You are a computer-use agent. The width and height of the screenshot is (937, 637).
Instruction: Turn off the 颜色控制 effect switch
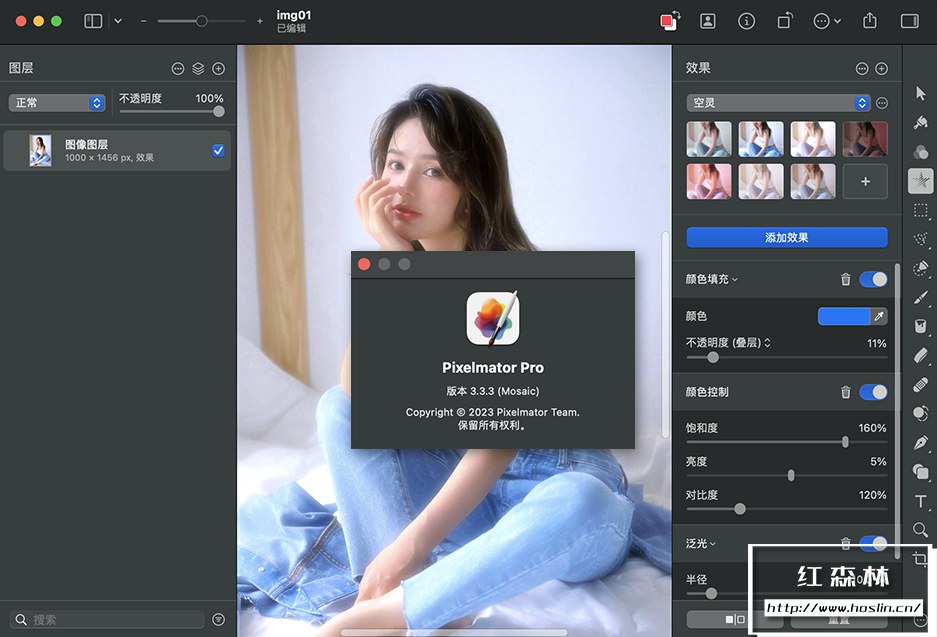pyautogui.click(x=873, y=392)
